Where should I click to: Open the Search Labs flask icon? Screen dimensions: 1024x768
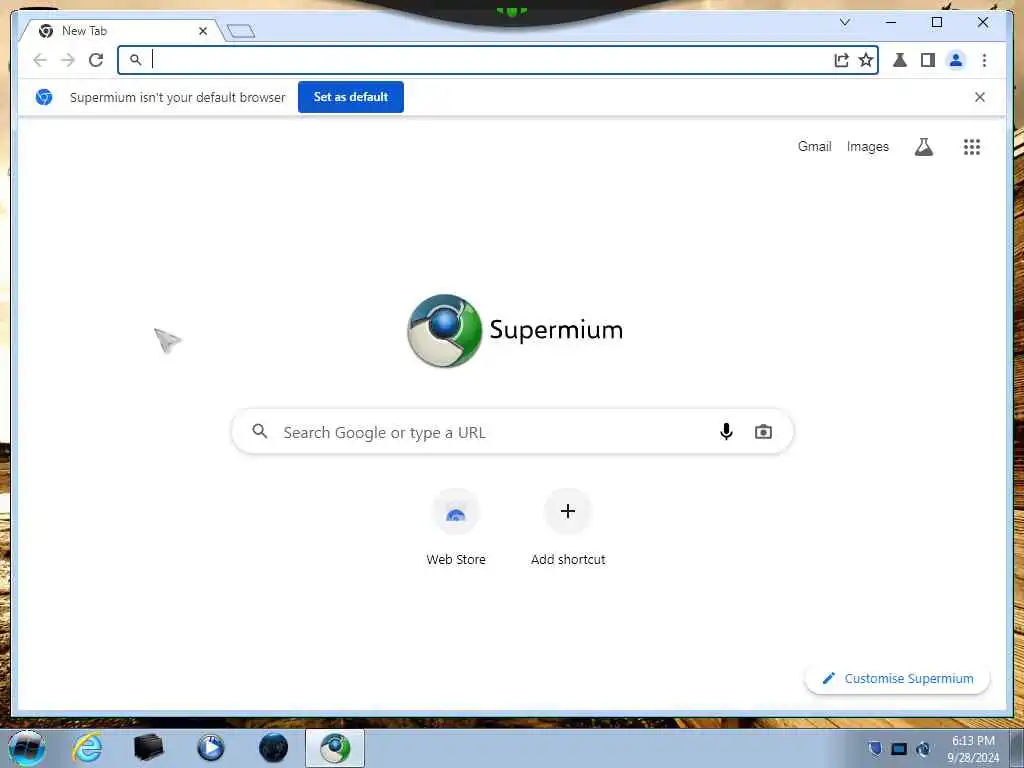[x=923, y=147]
